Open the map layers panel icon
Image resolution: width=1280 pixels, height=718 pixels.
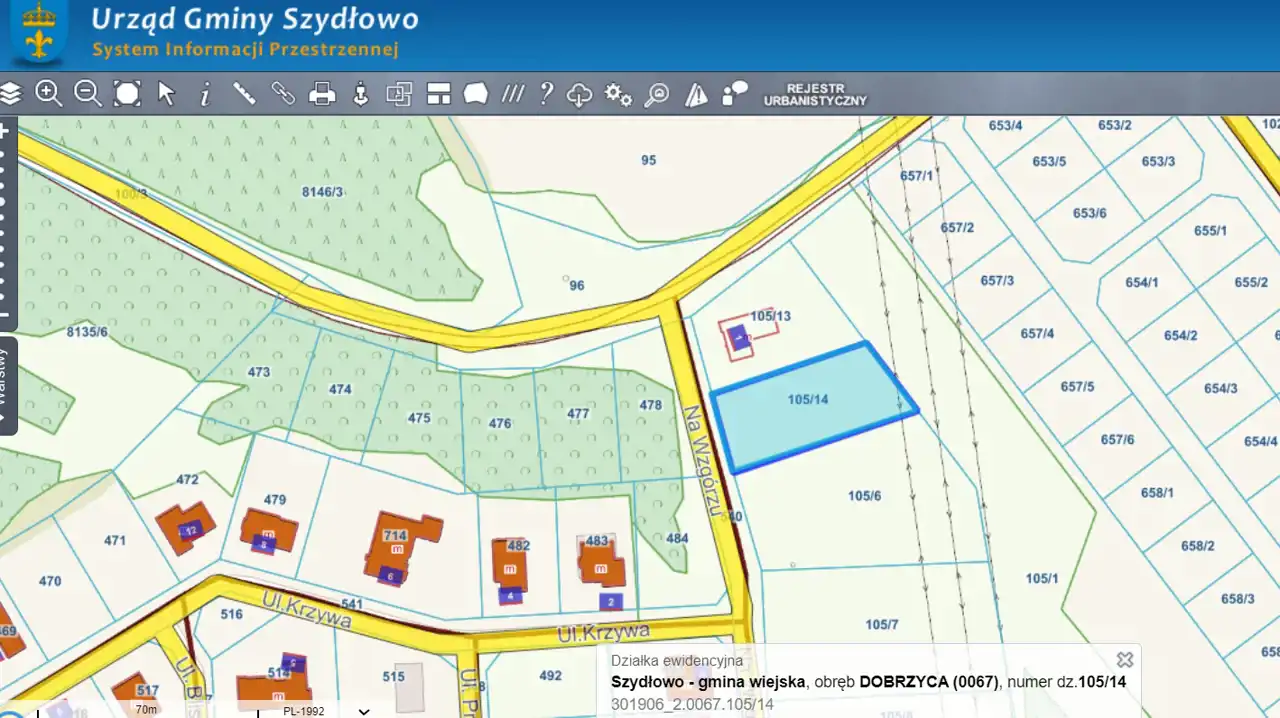coord(10,94)
